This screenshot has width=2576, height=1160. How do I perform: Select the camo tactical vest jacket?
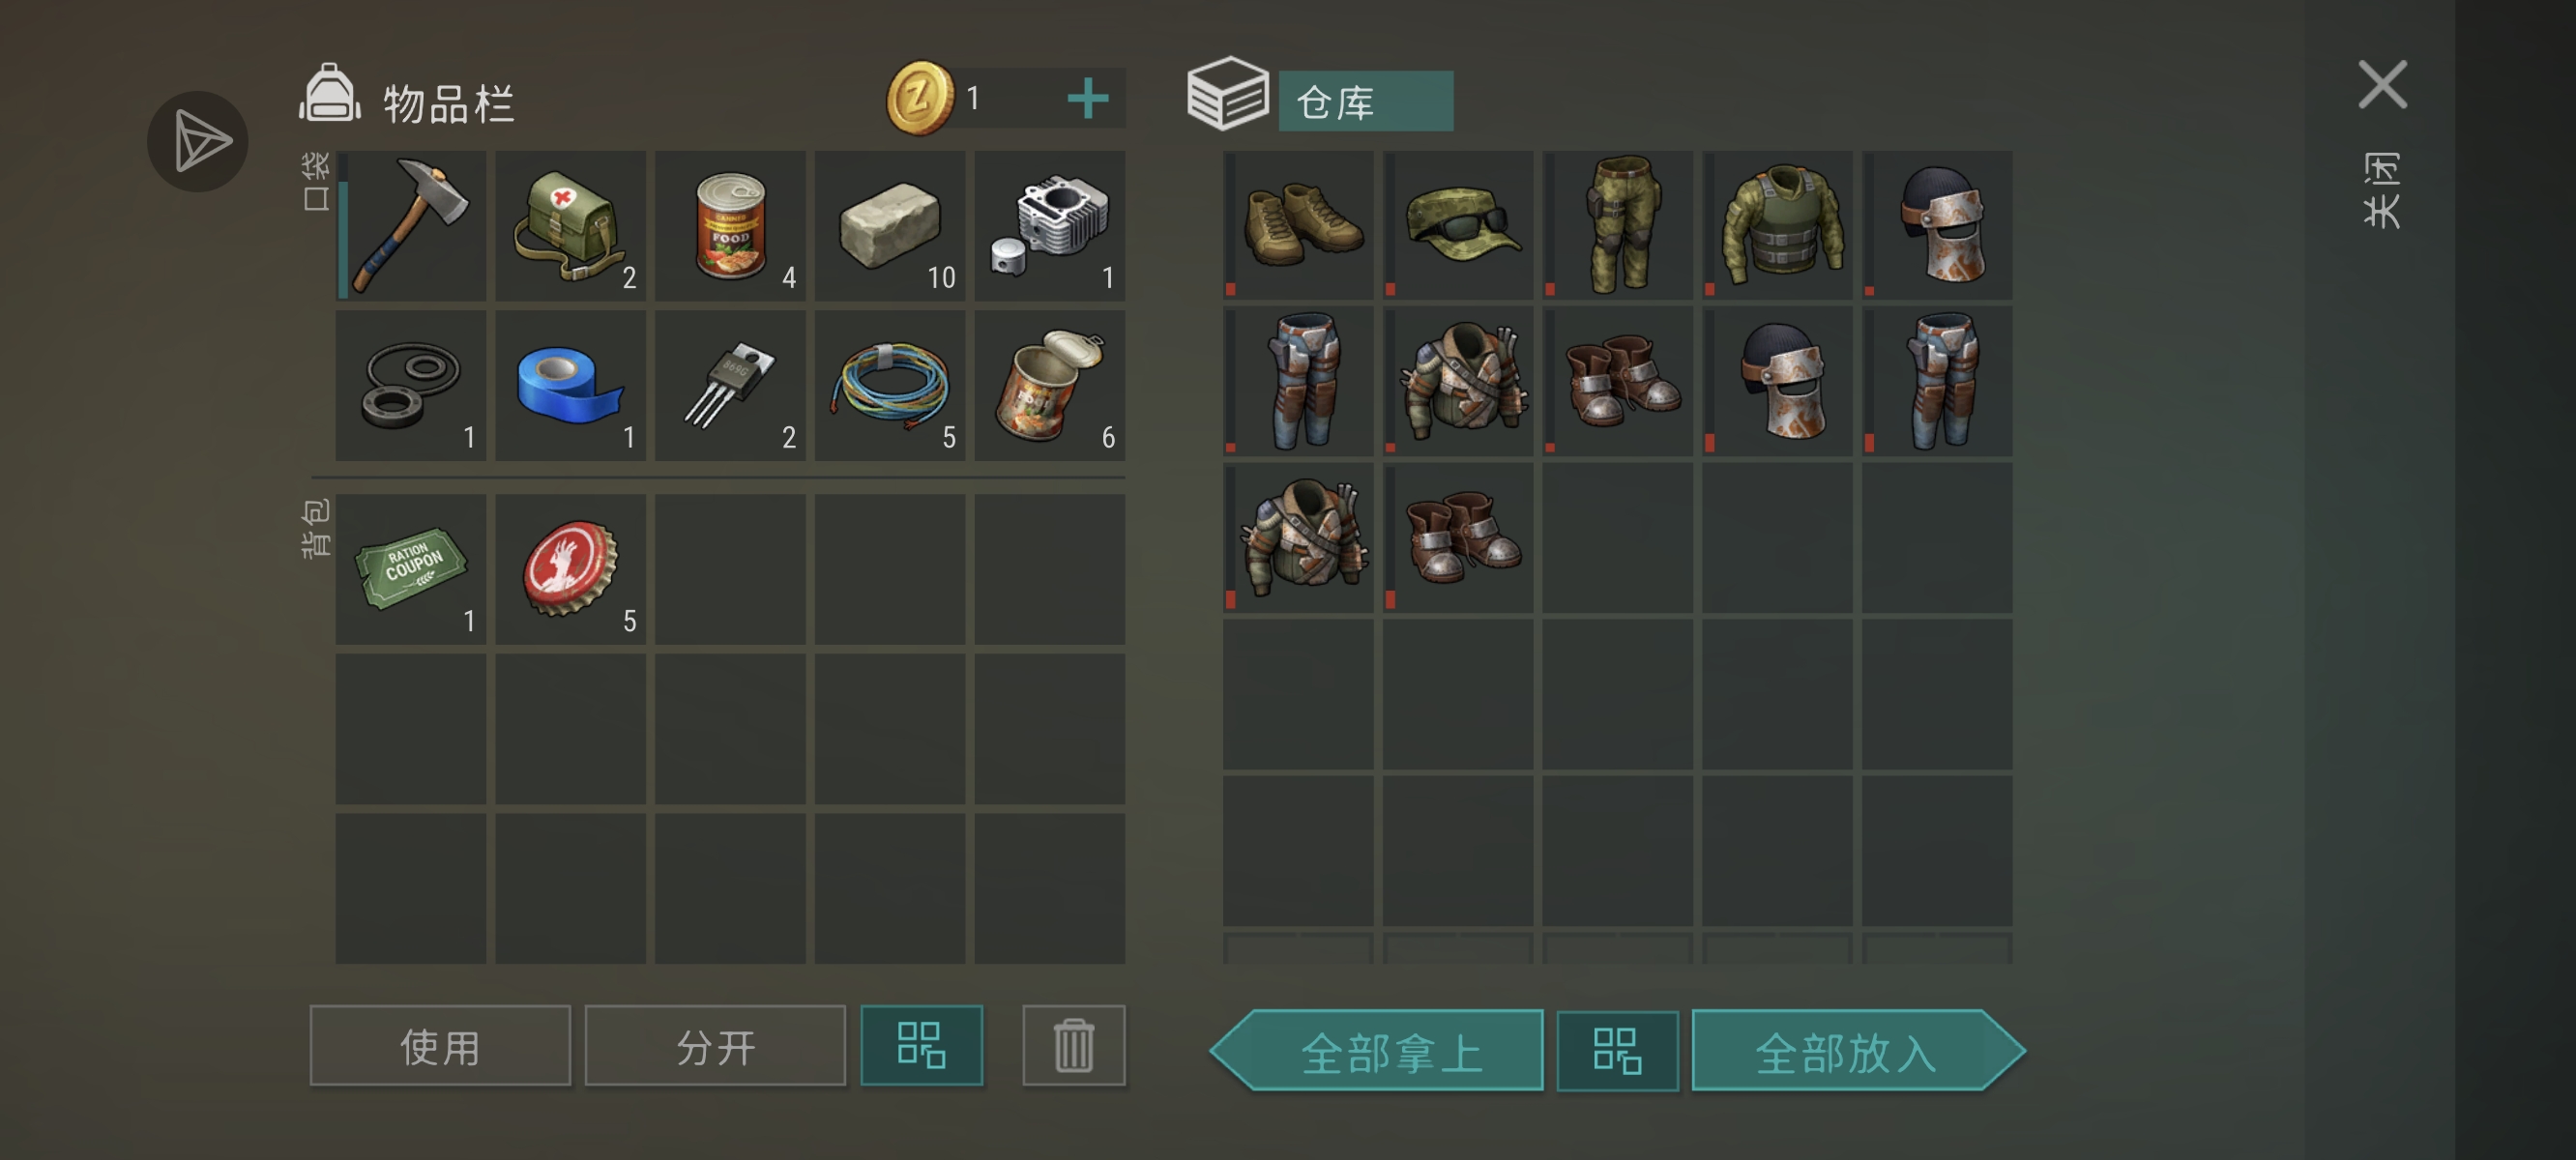(x=1778, y=225)
